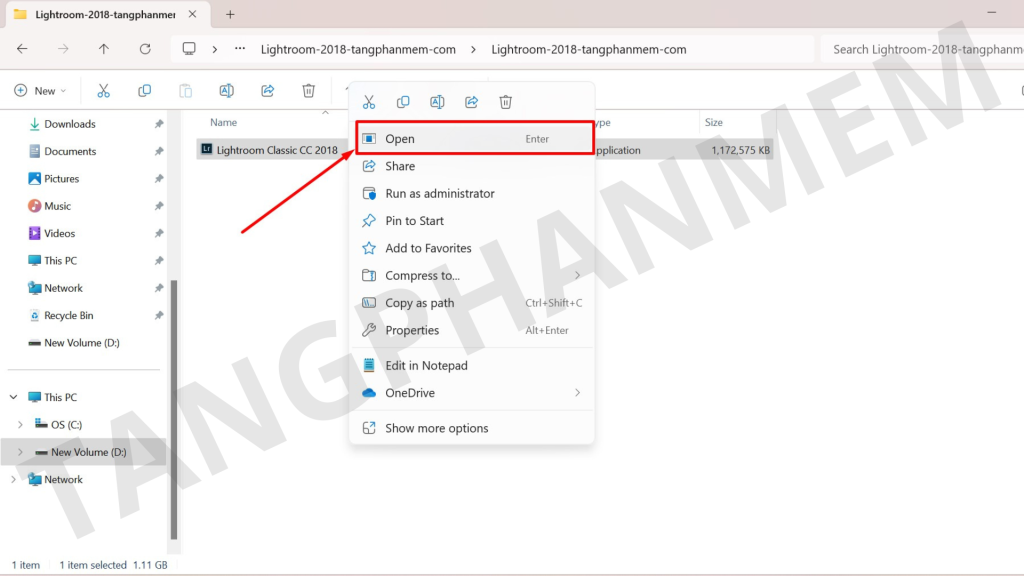This screenshot has height=576, width=1024.
Task: Collapse the This PC tree node
Action: (x=13, y=397)
